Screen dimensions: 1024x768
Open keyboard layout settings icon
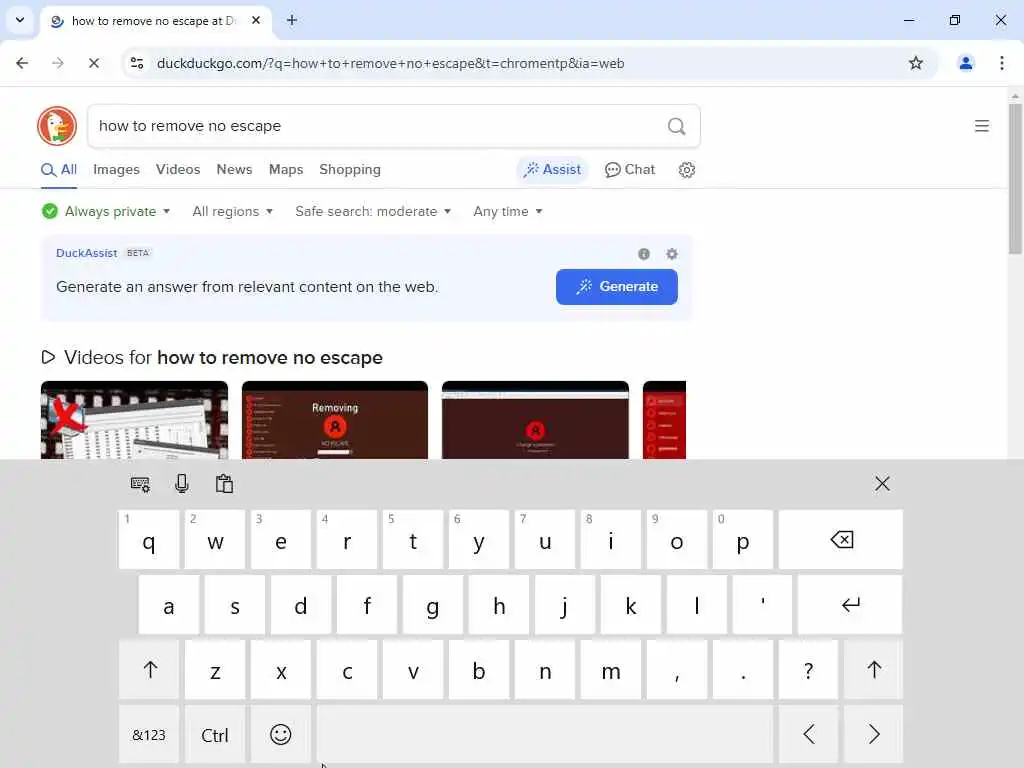click(x=140, y=484)
